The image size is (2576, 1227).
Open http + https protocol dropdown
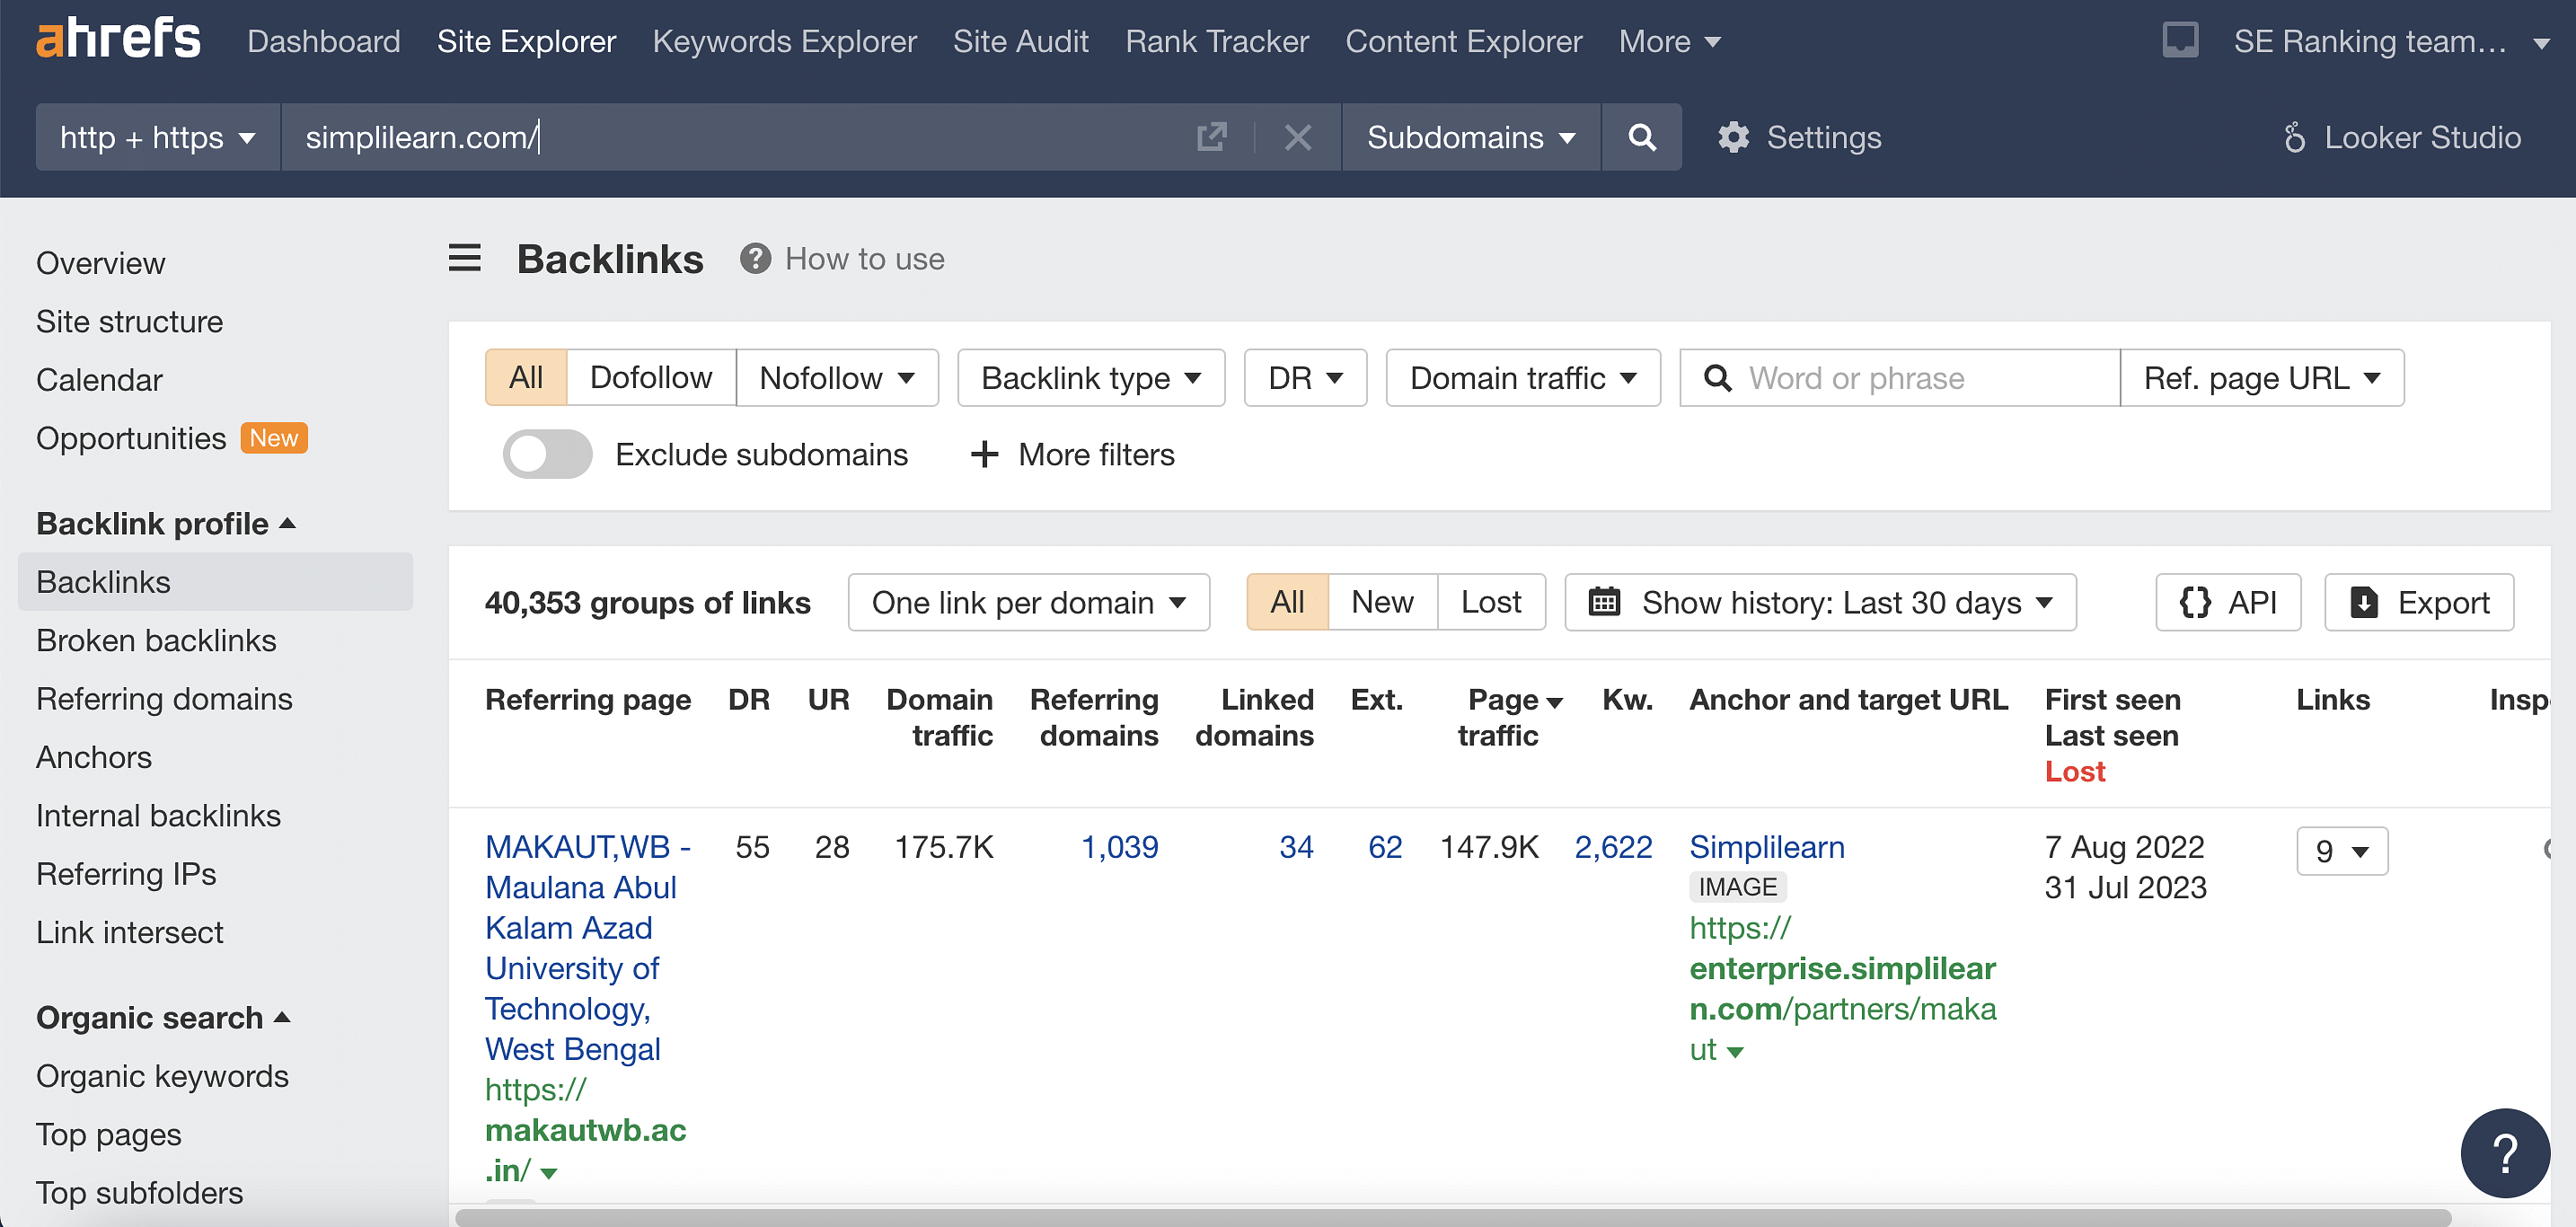pos(158,137)
